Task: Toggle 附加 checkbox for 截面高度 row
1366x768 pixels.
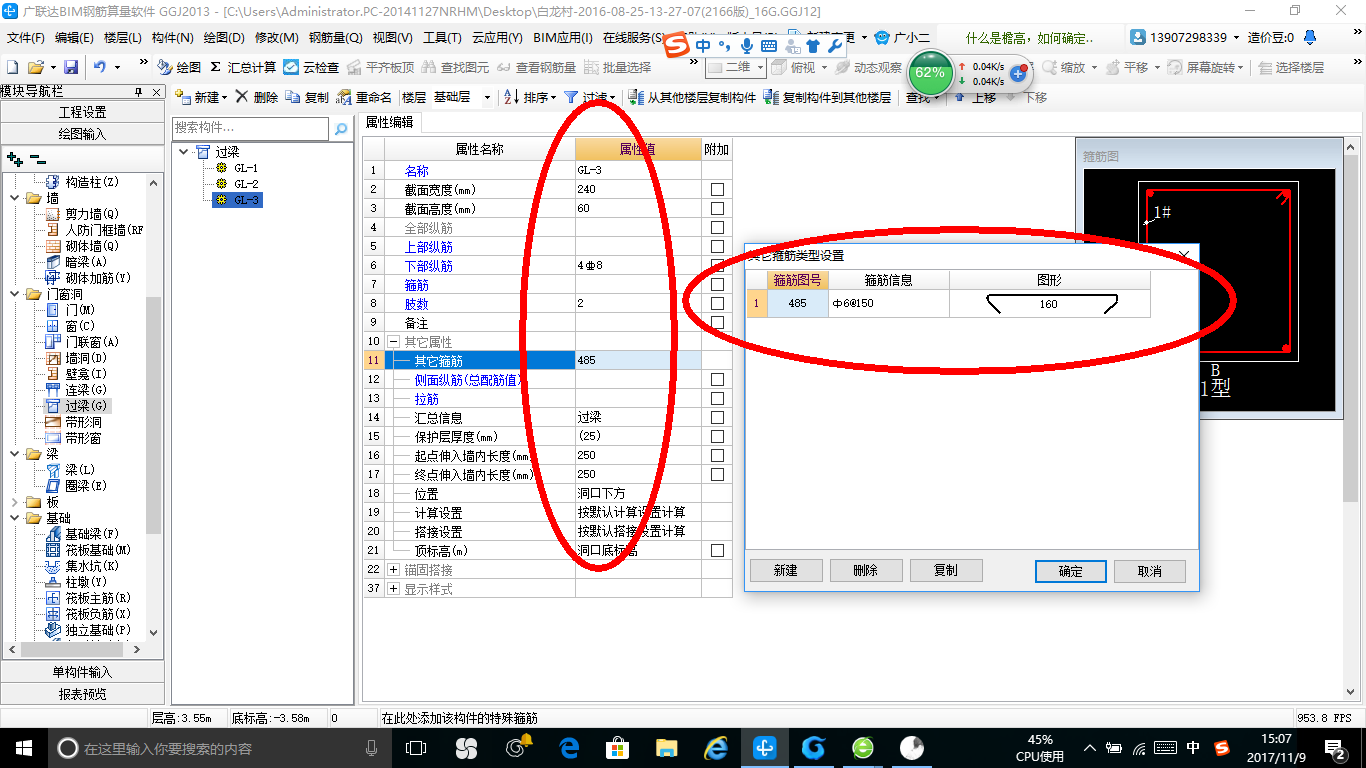Action: 717,208
